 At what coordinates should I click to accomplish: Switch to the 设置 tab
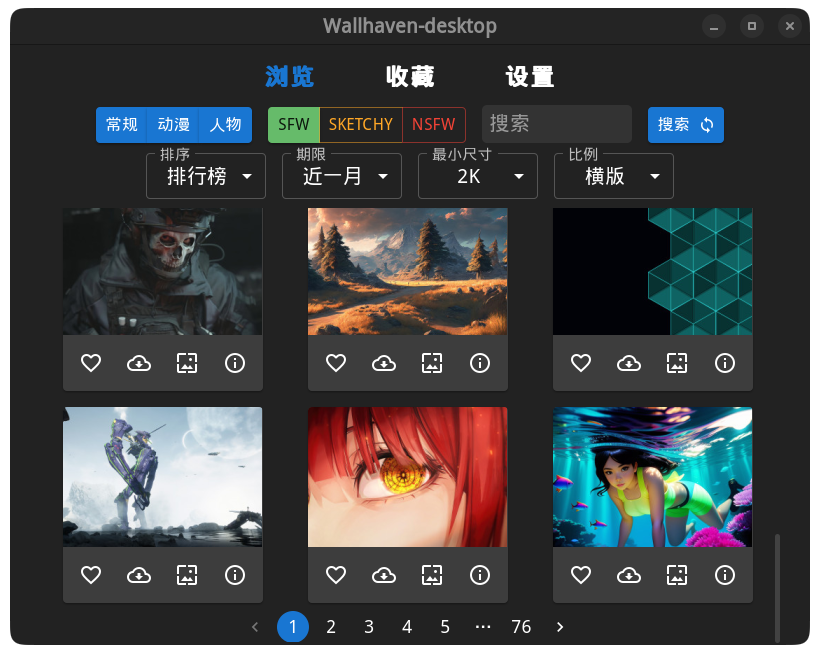click(x=530, y=77)
